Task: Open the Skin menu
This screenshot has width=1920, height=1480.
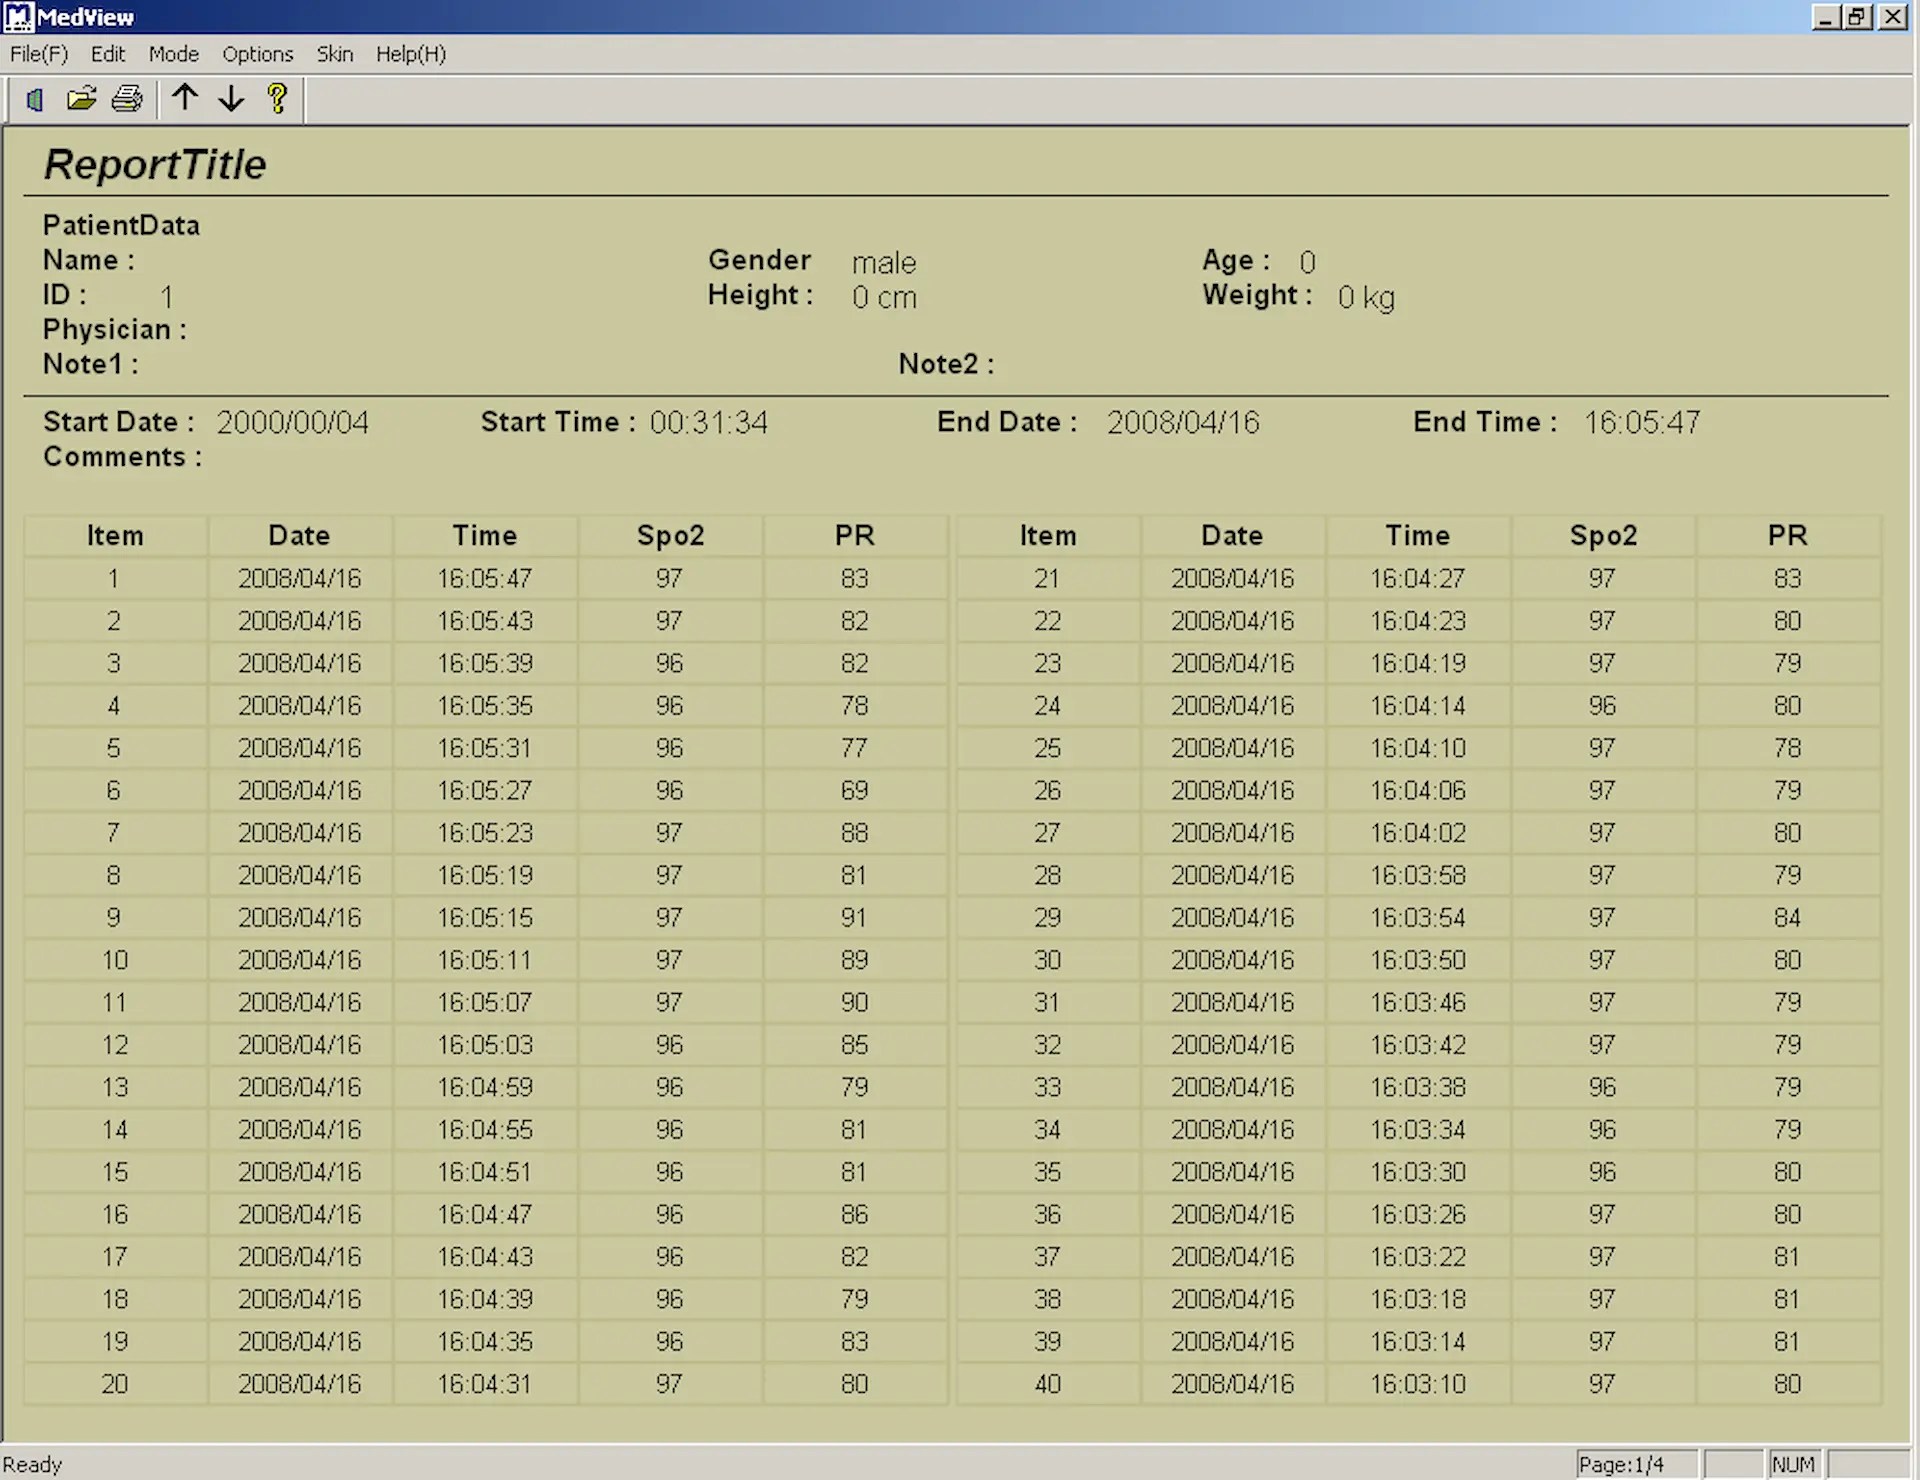Action: coord(334,54)
